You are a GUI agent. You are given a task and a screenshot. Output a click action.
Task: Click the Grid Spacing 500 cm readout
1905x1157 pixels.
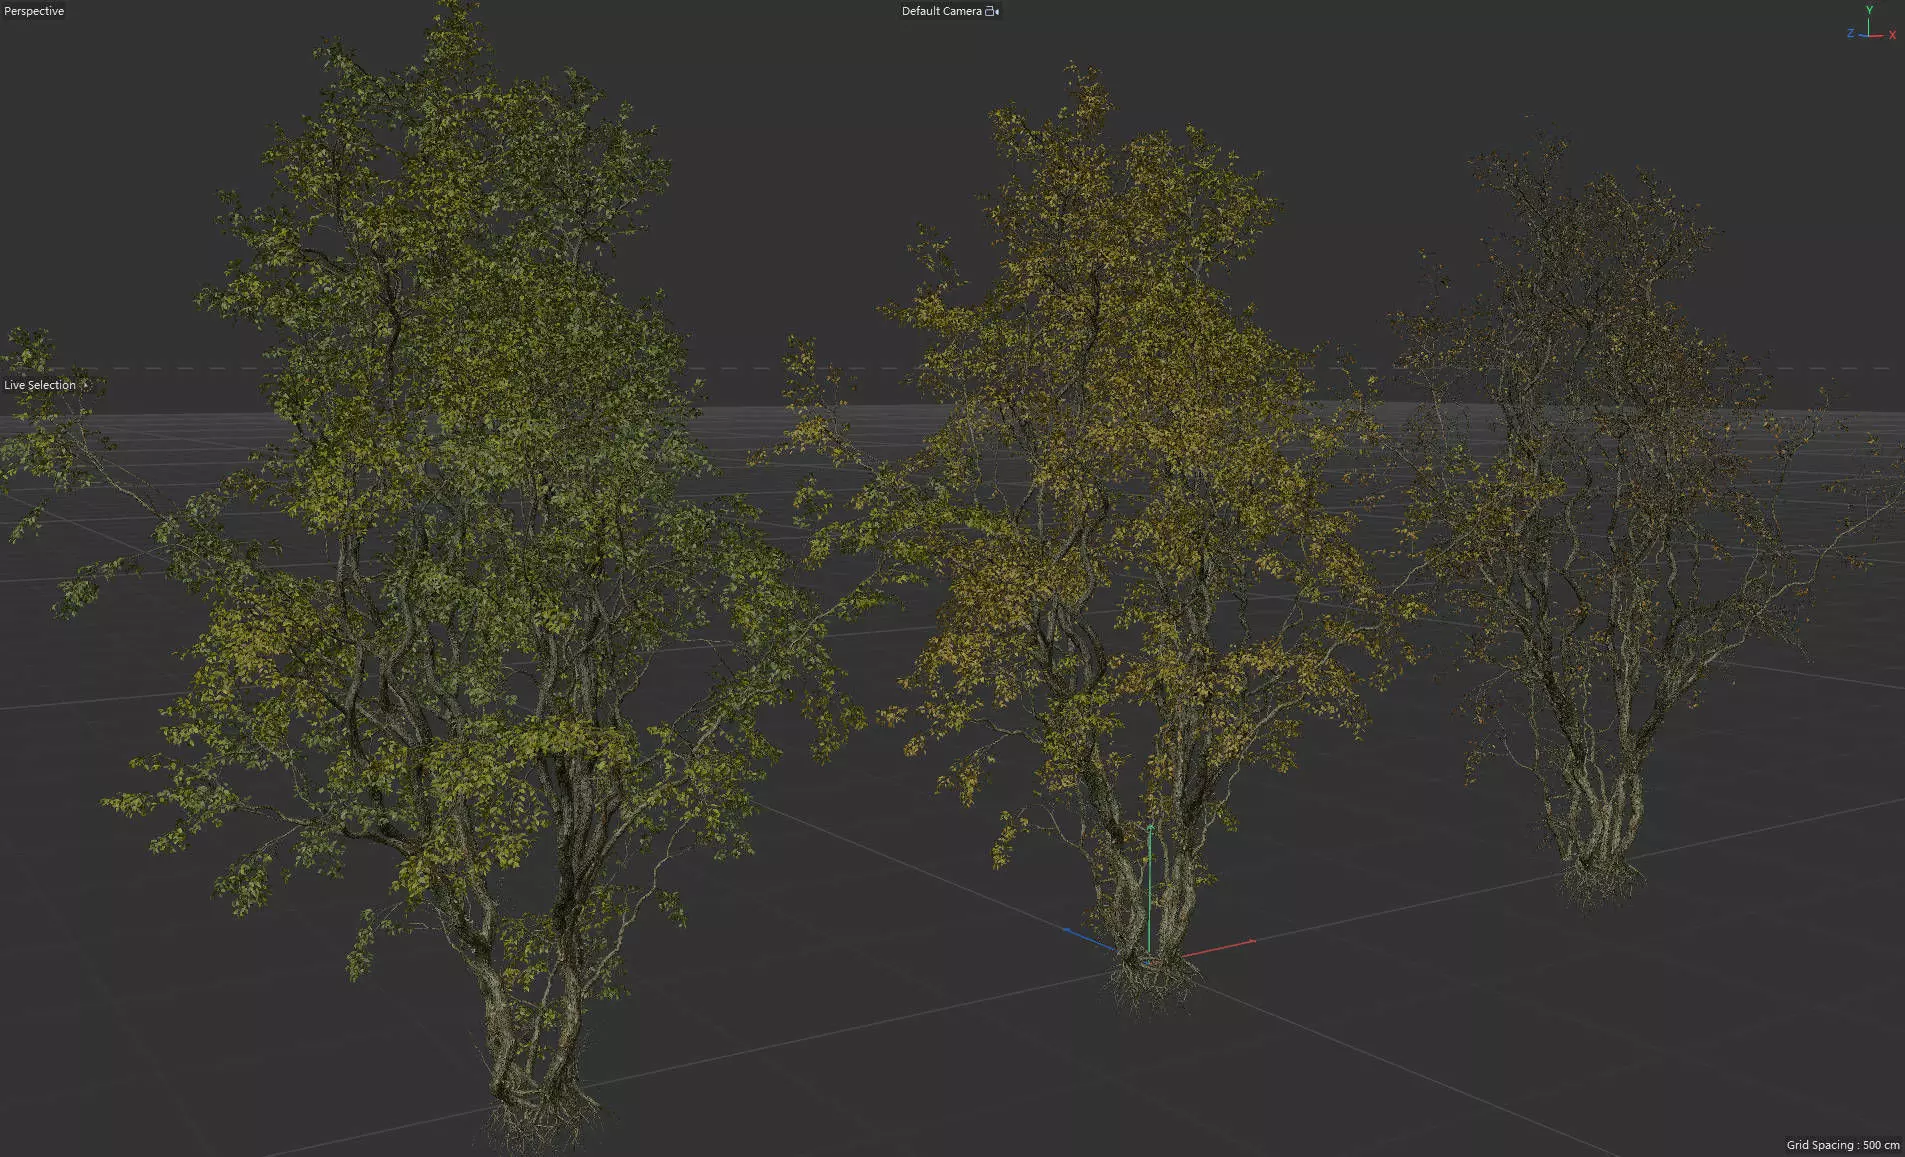[1843, 1145]
